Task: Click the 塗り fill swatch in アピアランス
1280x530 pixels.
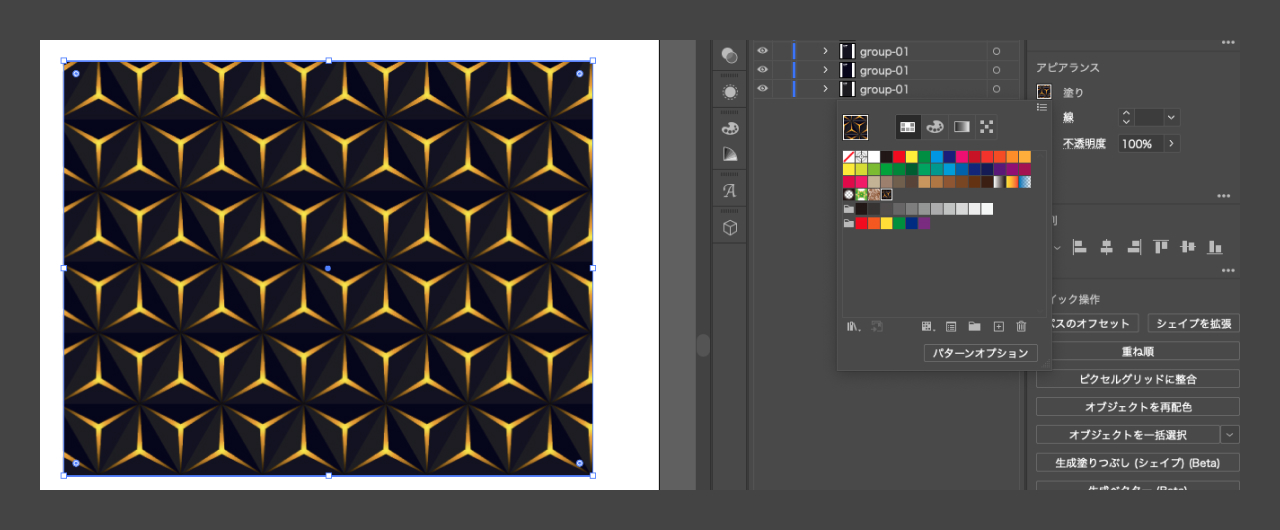Action: pos(1044,92)
